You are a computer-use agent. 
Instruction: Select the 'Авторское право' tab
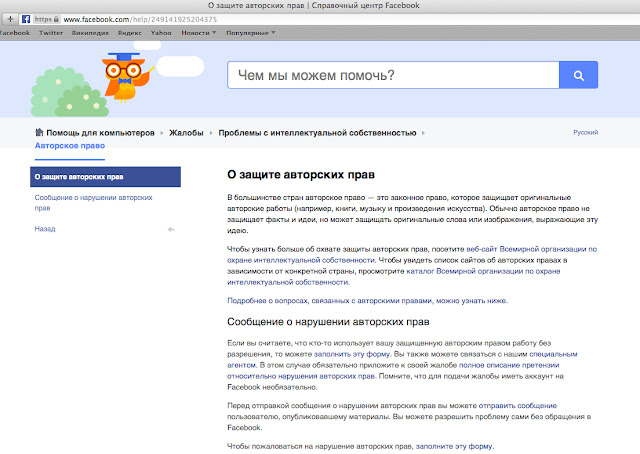pos(70,146)
